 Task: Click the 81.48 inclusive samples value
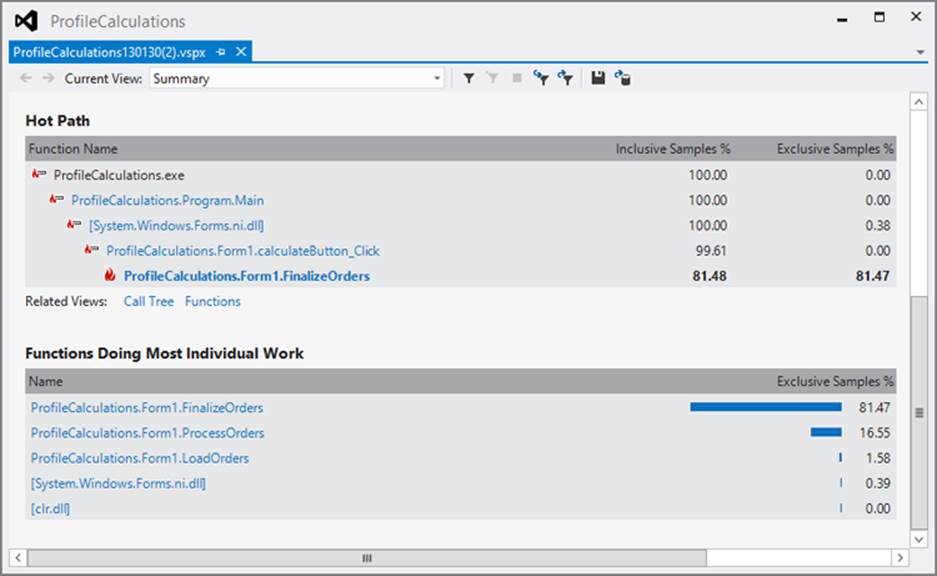(710, 276)
